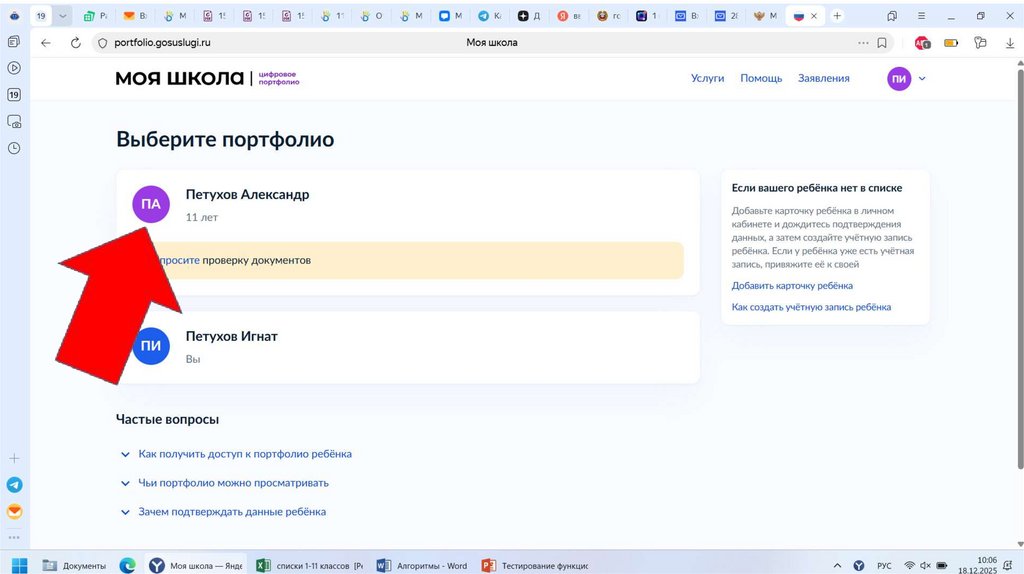Open the sidebar tab panels icon
The image size is (1024, 574).
point(14,41)
